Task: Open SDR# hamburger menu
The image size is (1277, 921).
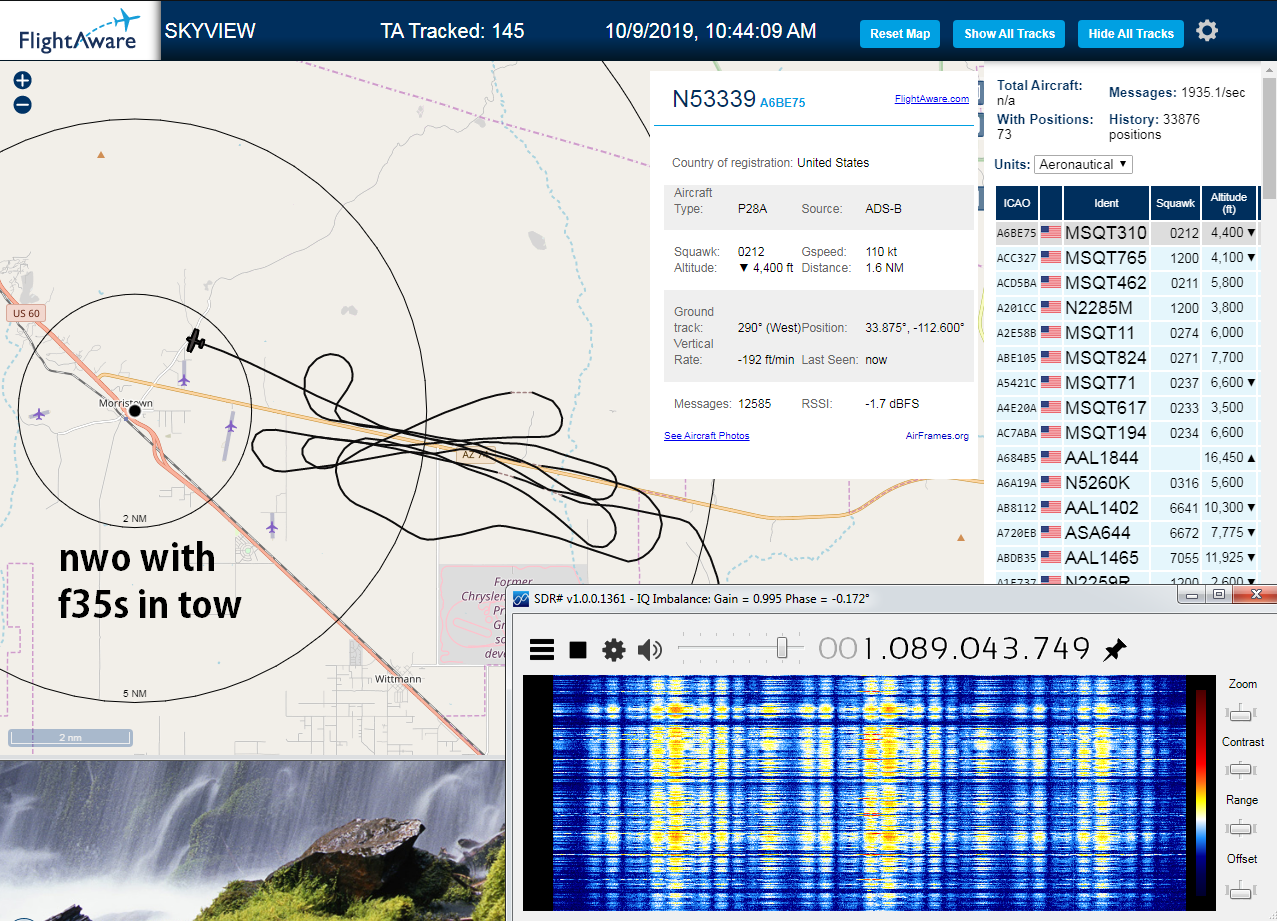Action: pyautogui.click(x=541, y=650)
